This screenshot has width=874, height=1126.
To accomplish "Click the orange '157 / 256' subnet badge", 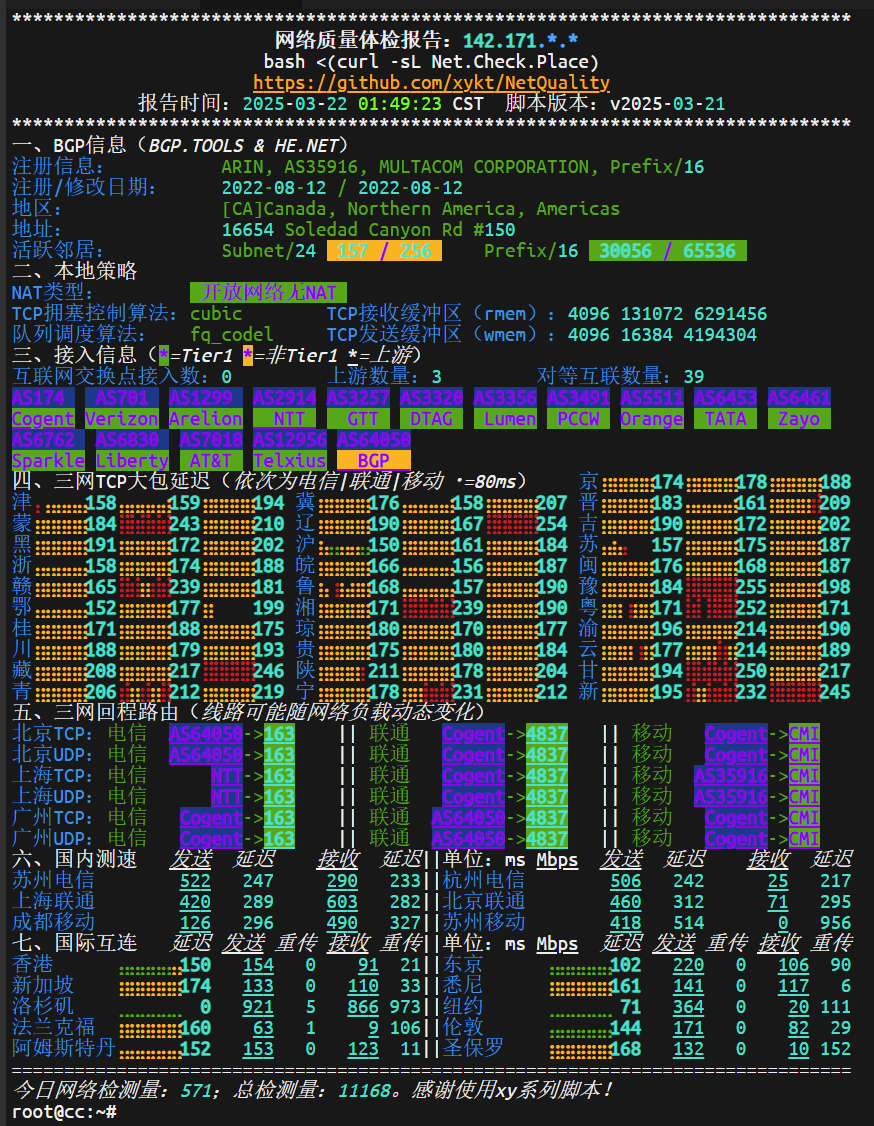I will 384,251.
